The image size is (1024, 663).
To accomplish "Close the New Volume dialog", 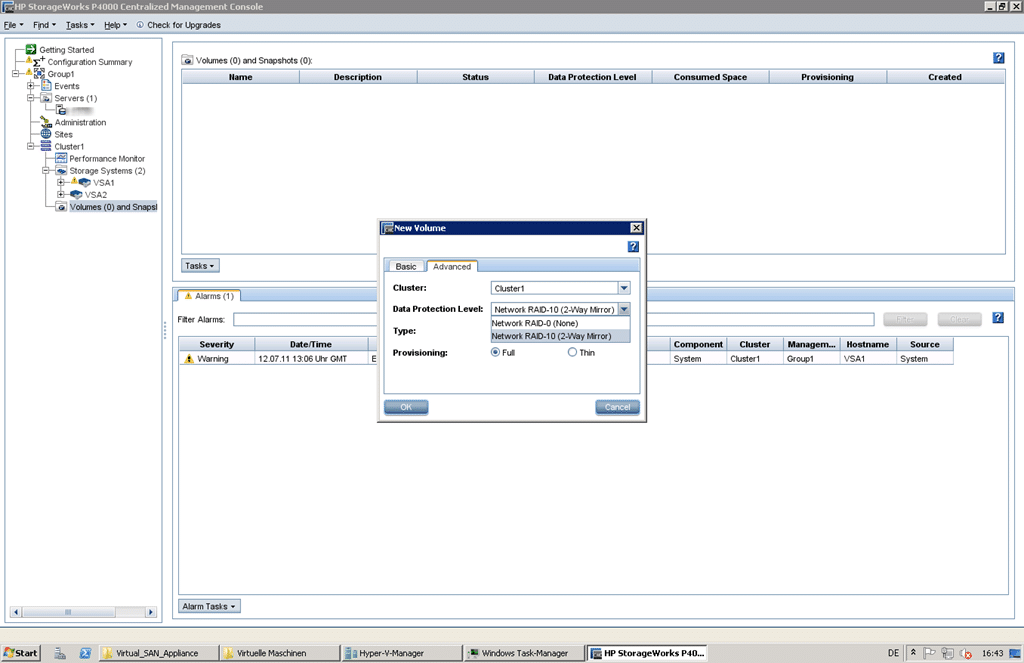I will [636, 228].
